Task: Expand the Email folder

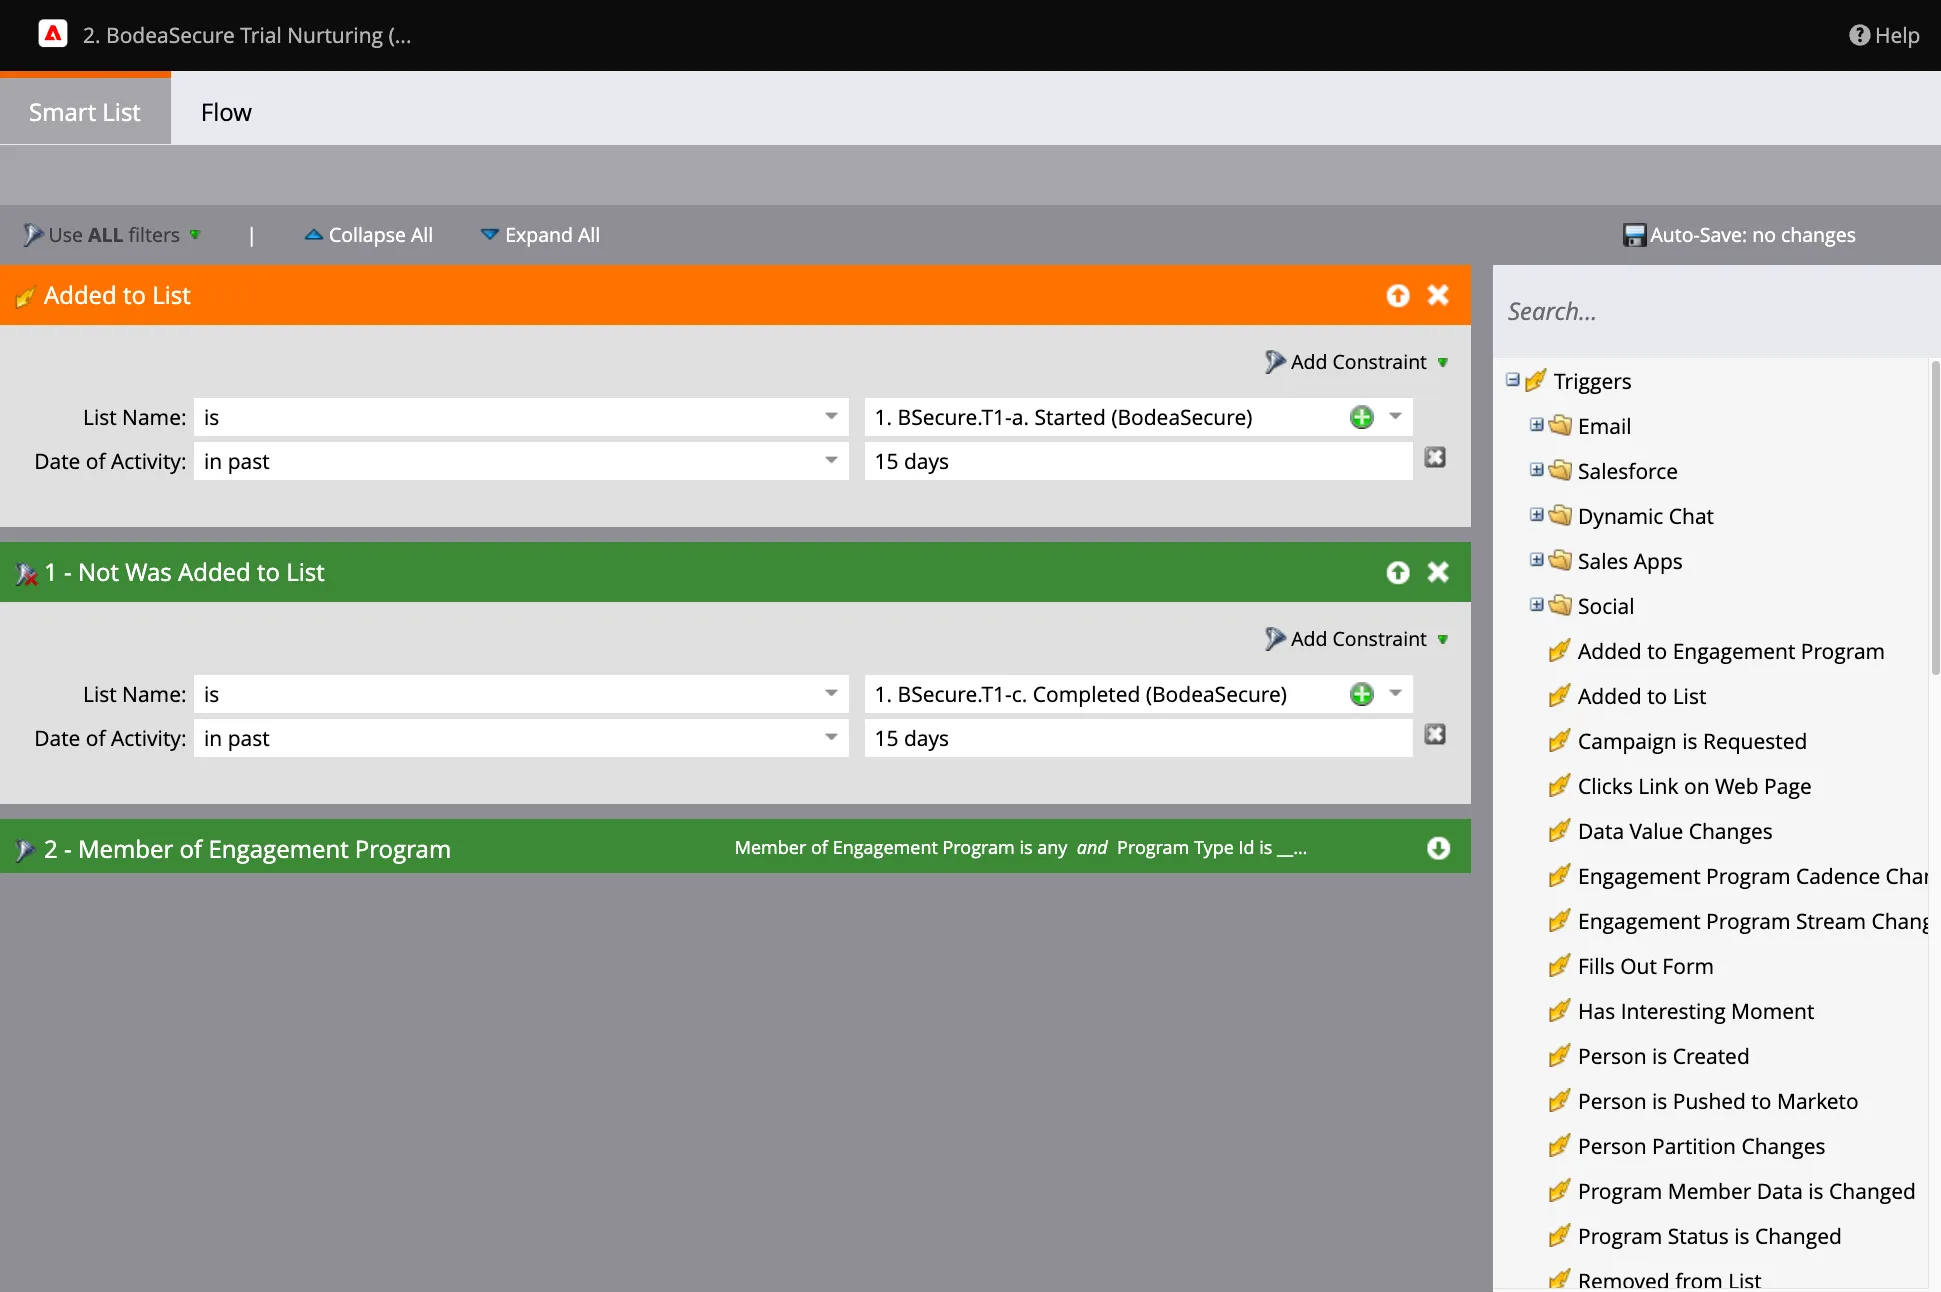Action: [x=1537, y=425]
